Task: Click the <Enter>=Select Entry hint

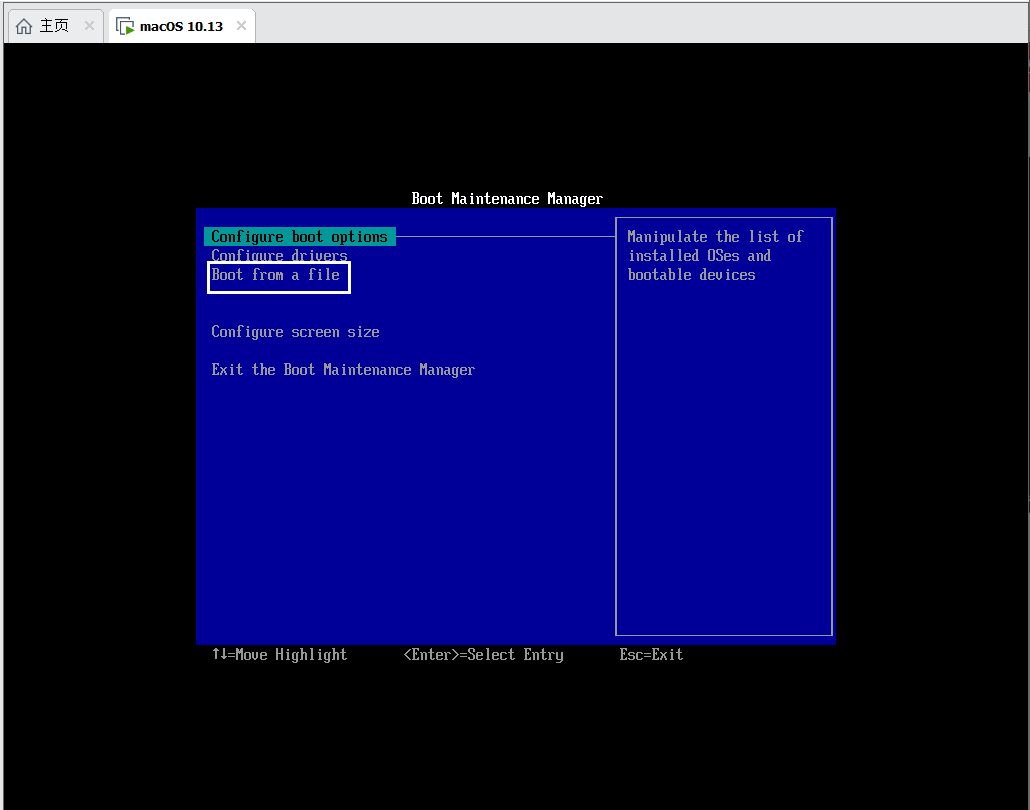Action: coord(483,654)
